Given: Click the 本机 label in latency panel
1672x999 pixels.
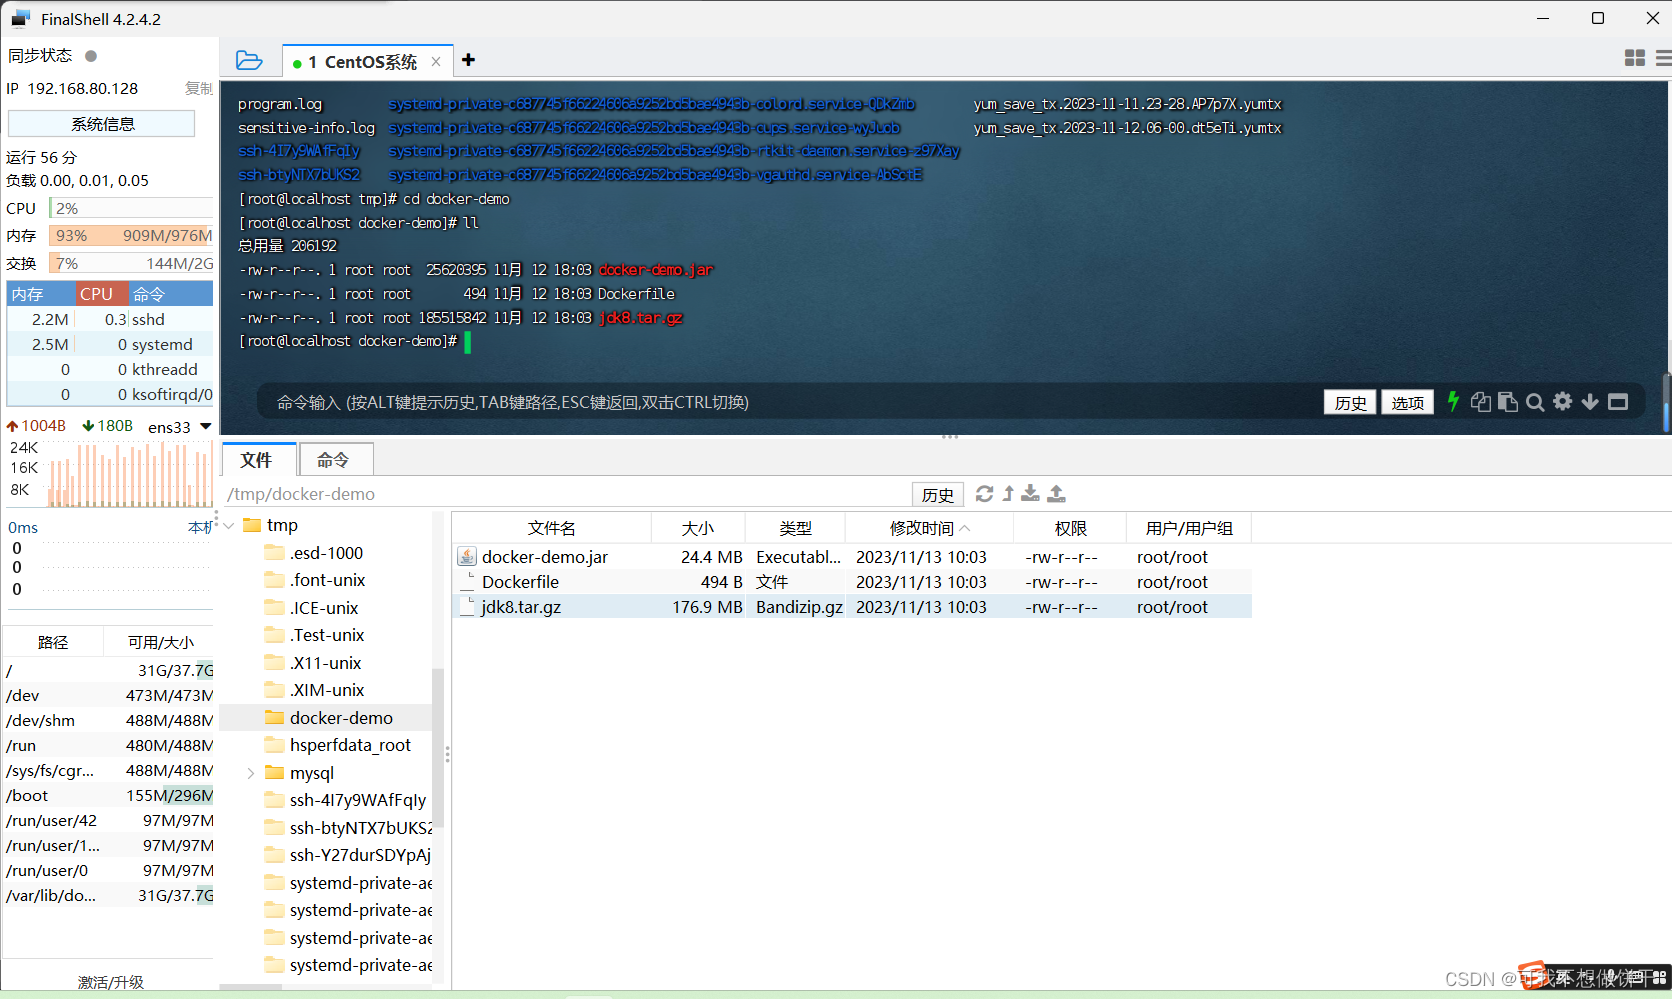Looking at the screenshot, I should 200,527.
